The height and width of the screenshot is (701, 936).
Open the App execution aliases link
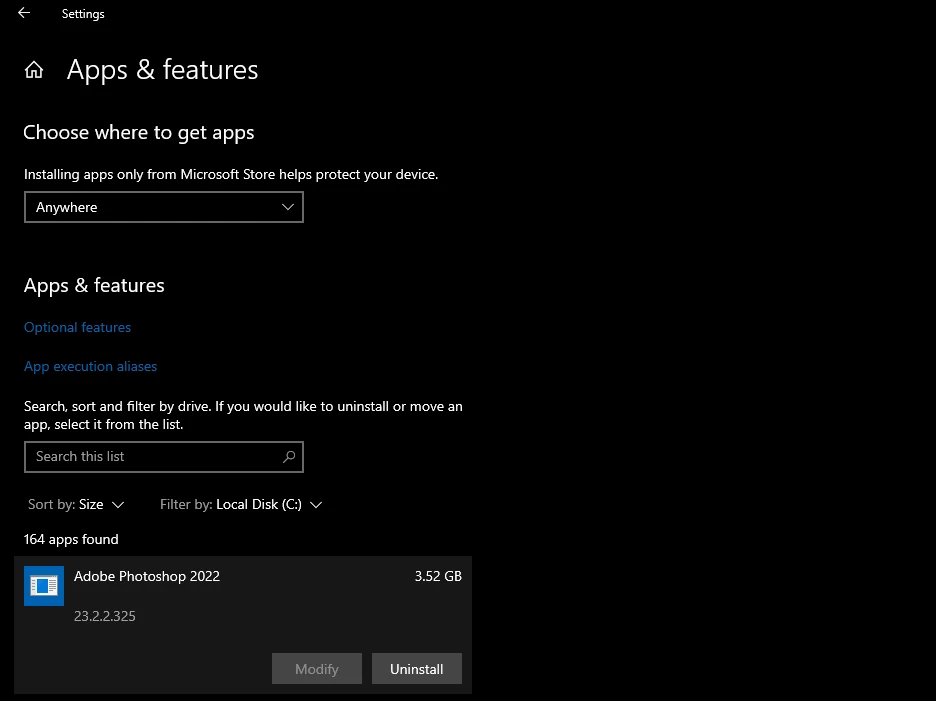click(90, 366)
